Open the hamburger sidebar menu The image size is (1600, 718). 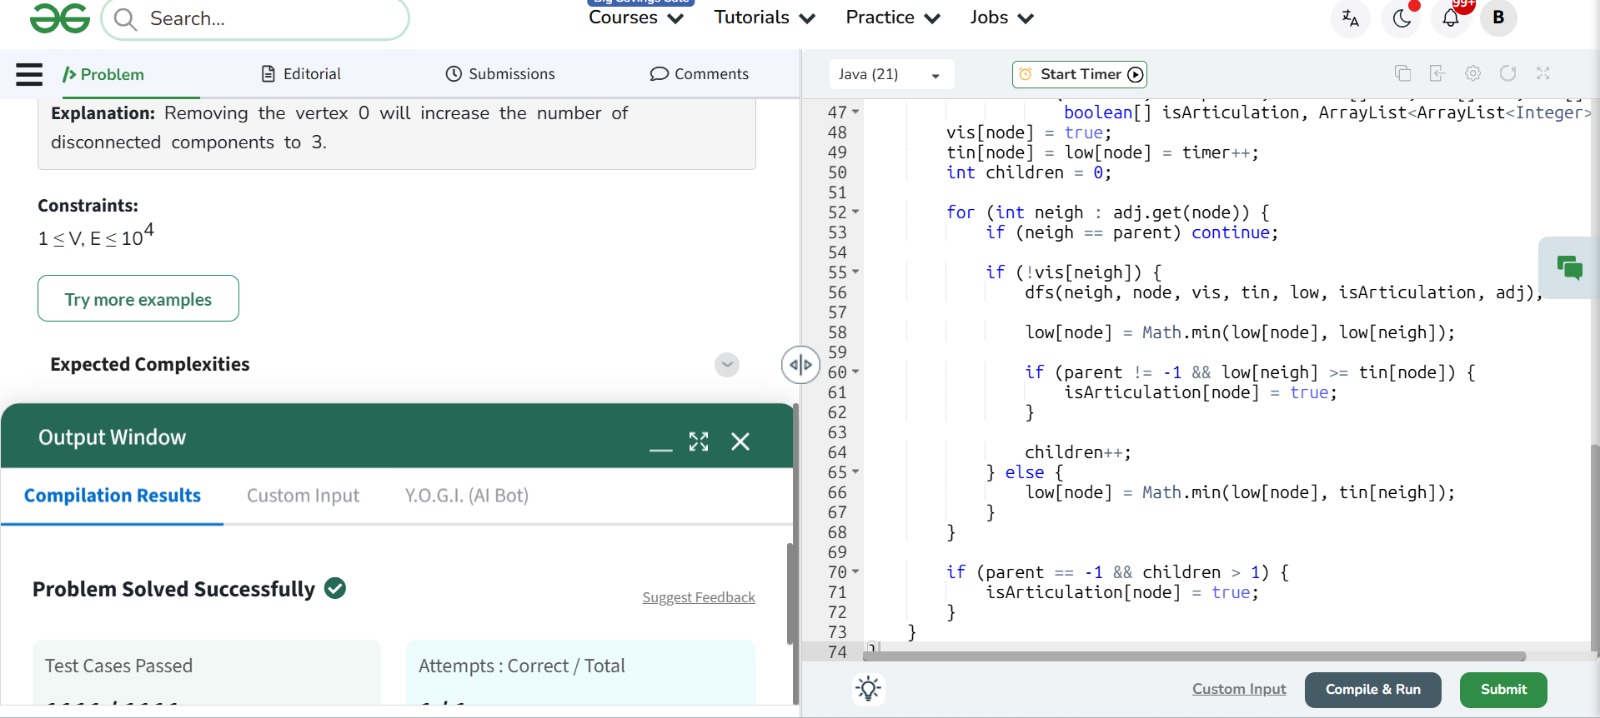click(29, 74)
